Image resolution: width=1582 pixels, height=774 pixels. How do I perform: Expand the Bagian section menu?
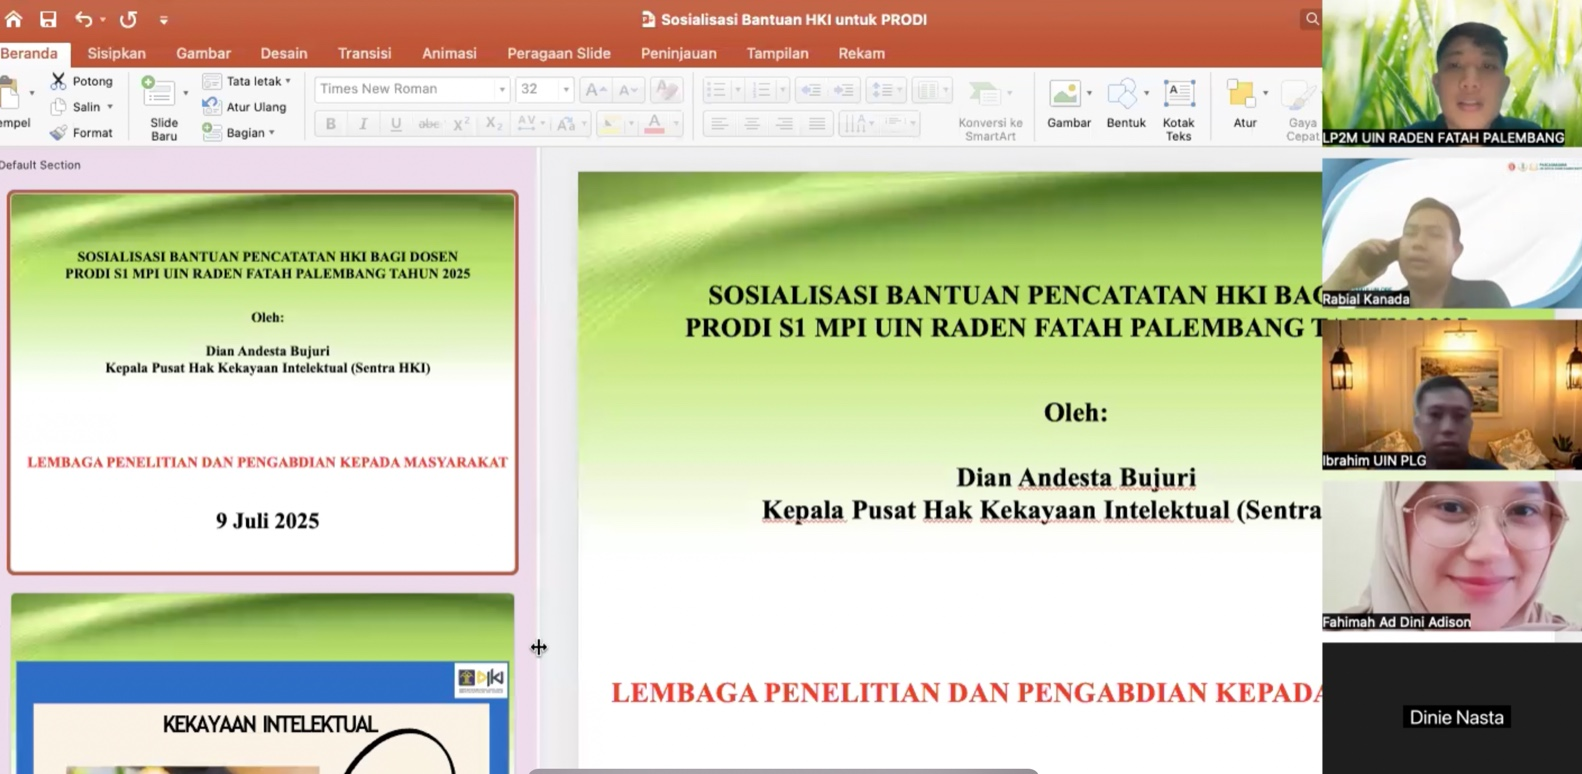(239, 132)
